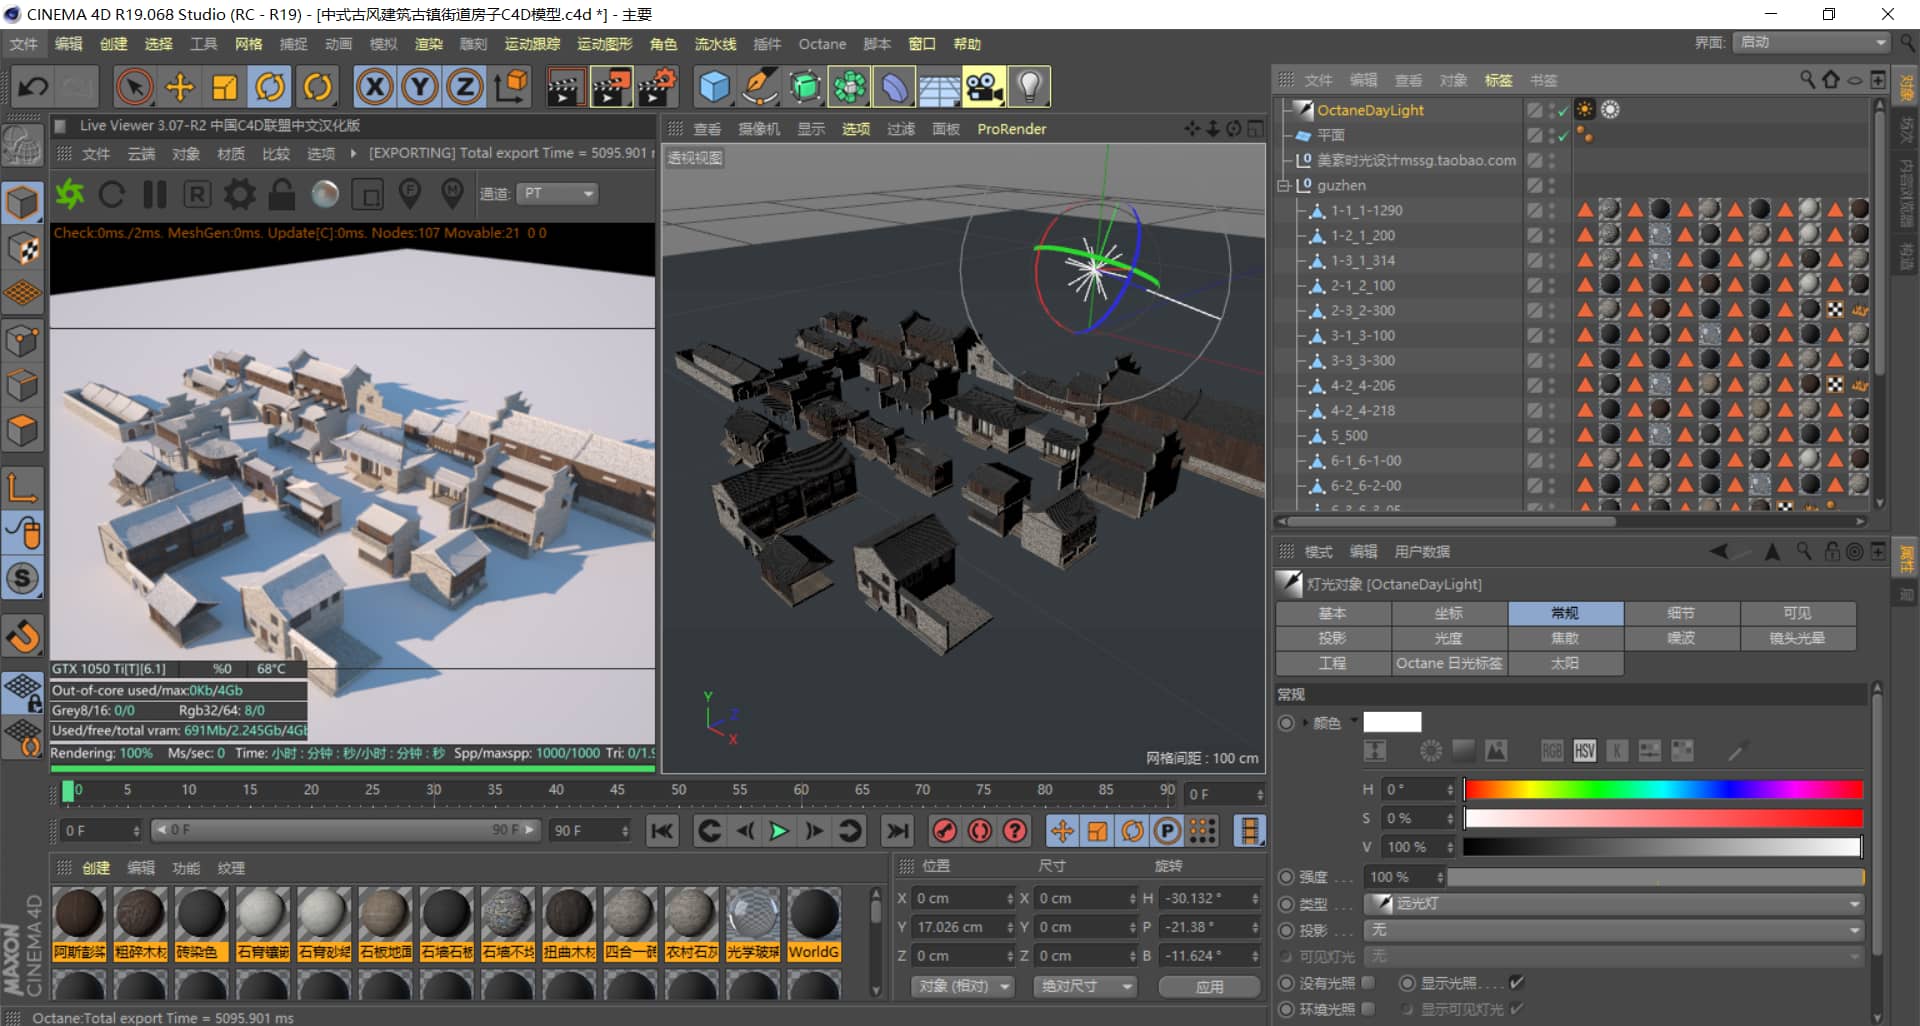
Task: Toggle Live Viewer clay mode sphere
Action: pos(325,193)
